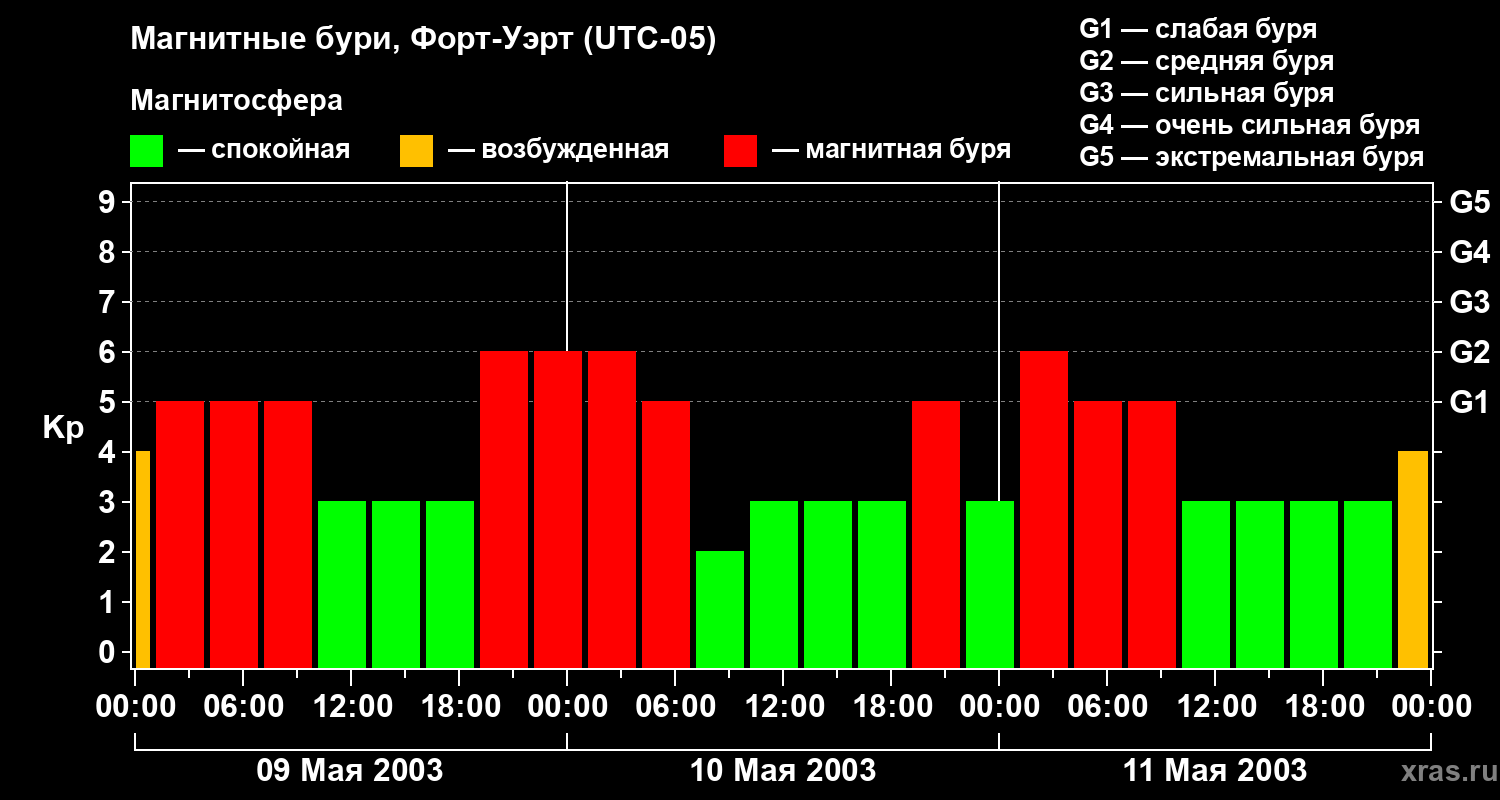The width and height of the screenshot is (1500, 800).
Task: Select the thin orange Kp 4 bar starting 09 May
Action: tap(142, 560)
